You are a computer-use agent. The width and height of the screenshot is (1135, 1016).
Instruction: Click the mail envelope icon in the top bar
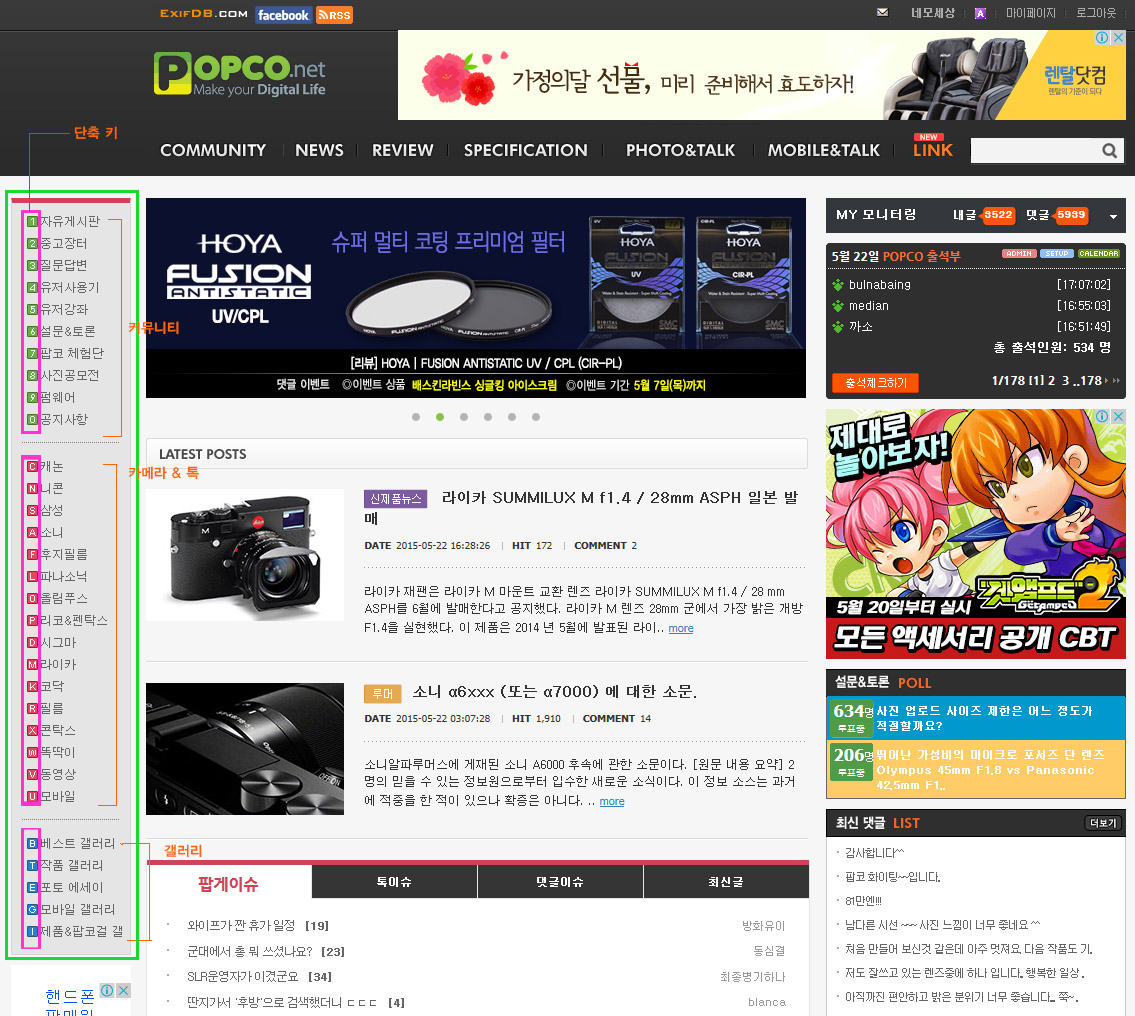tap(882, 12)
